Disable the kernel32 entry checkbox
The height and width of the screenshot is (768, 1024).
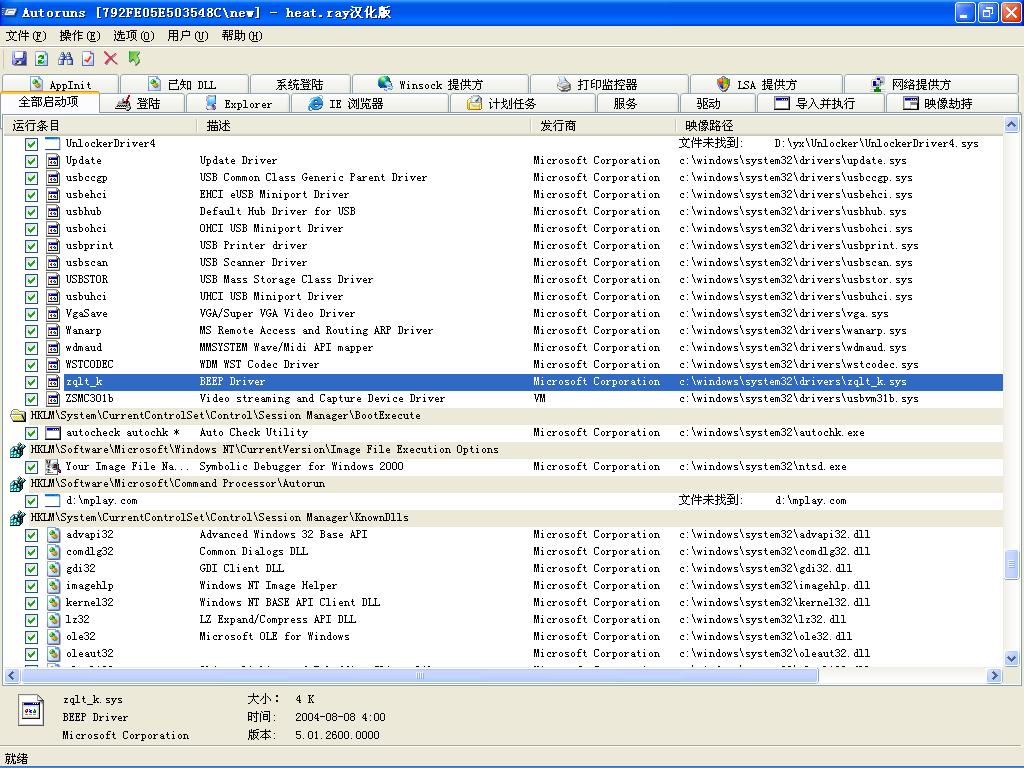tap(32, 603)
